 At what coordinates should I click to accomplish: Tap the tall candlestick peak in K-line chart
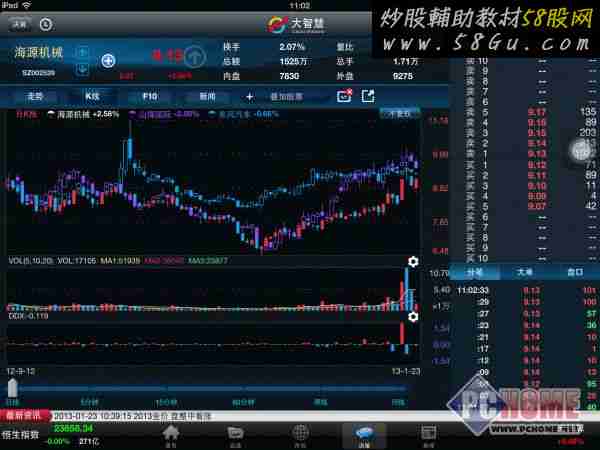coord(130,142)
